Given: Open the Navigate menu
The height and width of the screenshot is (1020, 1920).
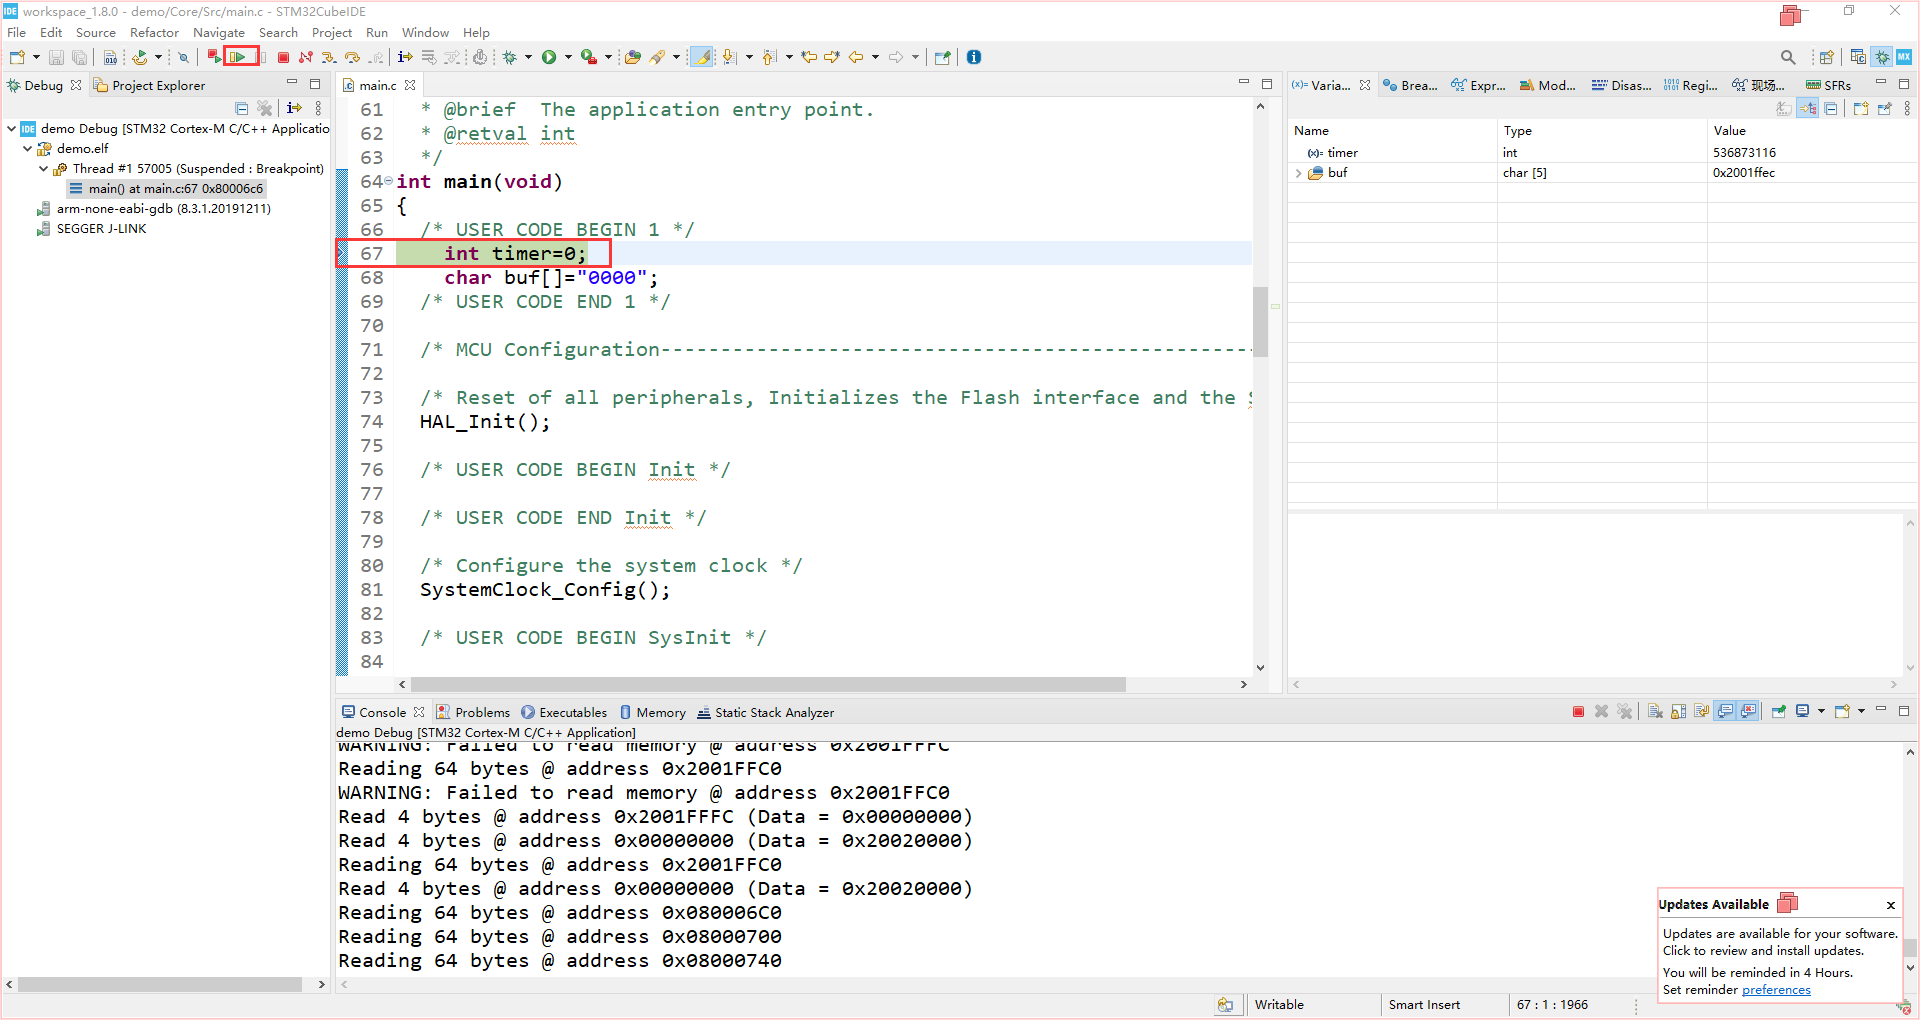Looking at the screenshot, I should point(219,32).
